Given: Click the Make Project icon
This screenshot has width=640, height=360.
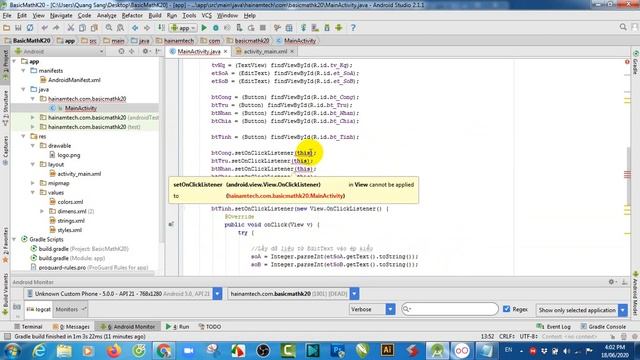Looking at the screenshot, I should [x=161, y=28].
